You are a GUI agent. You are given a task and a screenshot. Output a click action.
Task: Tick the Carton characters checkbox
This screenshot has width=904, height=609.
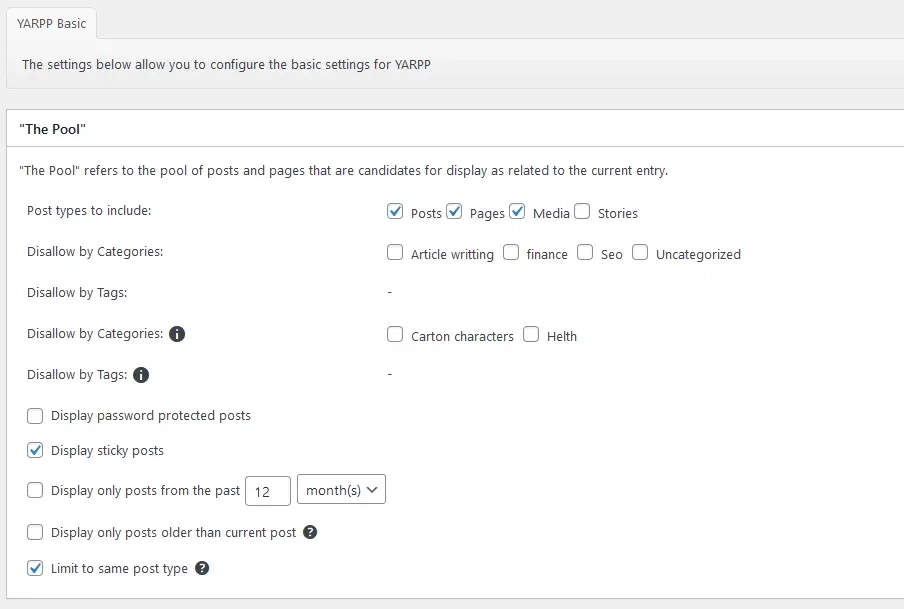point(395,334)
